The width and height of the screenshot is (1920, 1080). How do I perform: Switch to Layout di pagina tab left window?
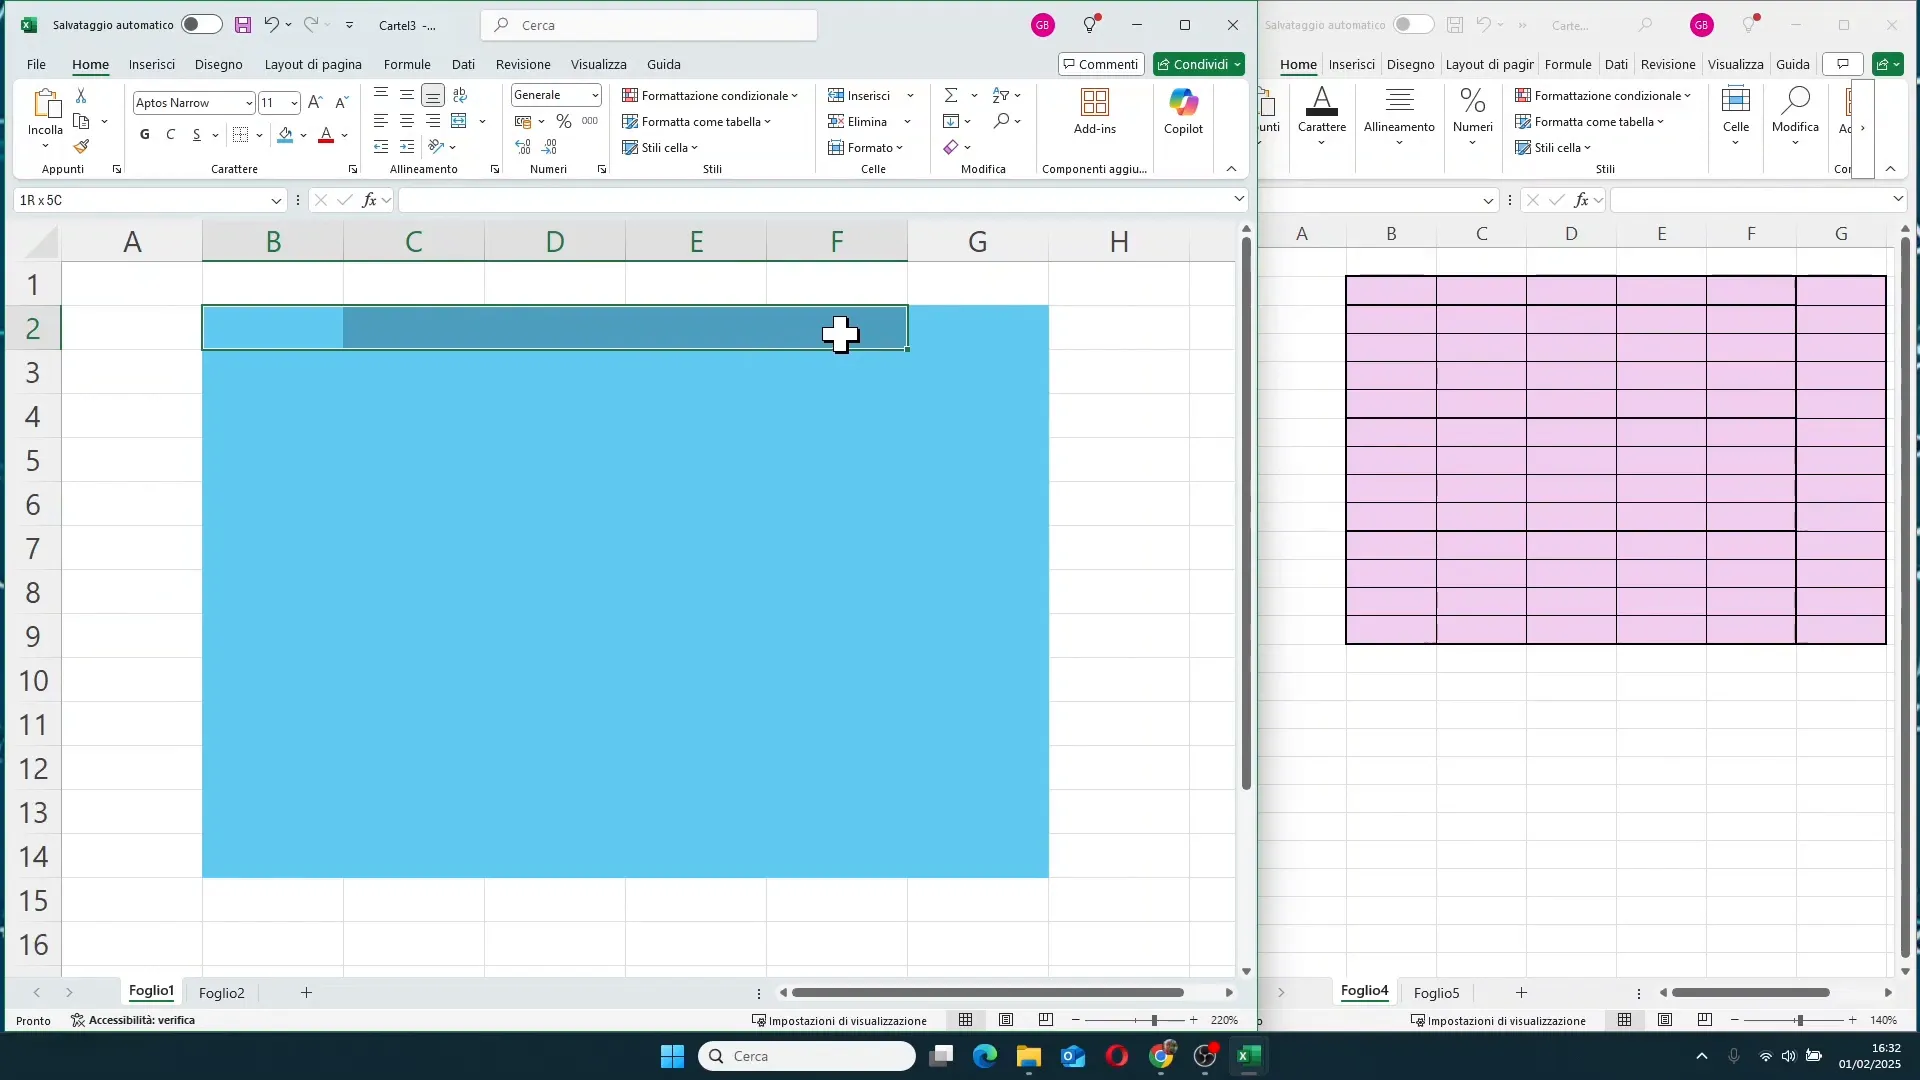pos(313,64)
